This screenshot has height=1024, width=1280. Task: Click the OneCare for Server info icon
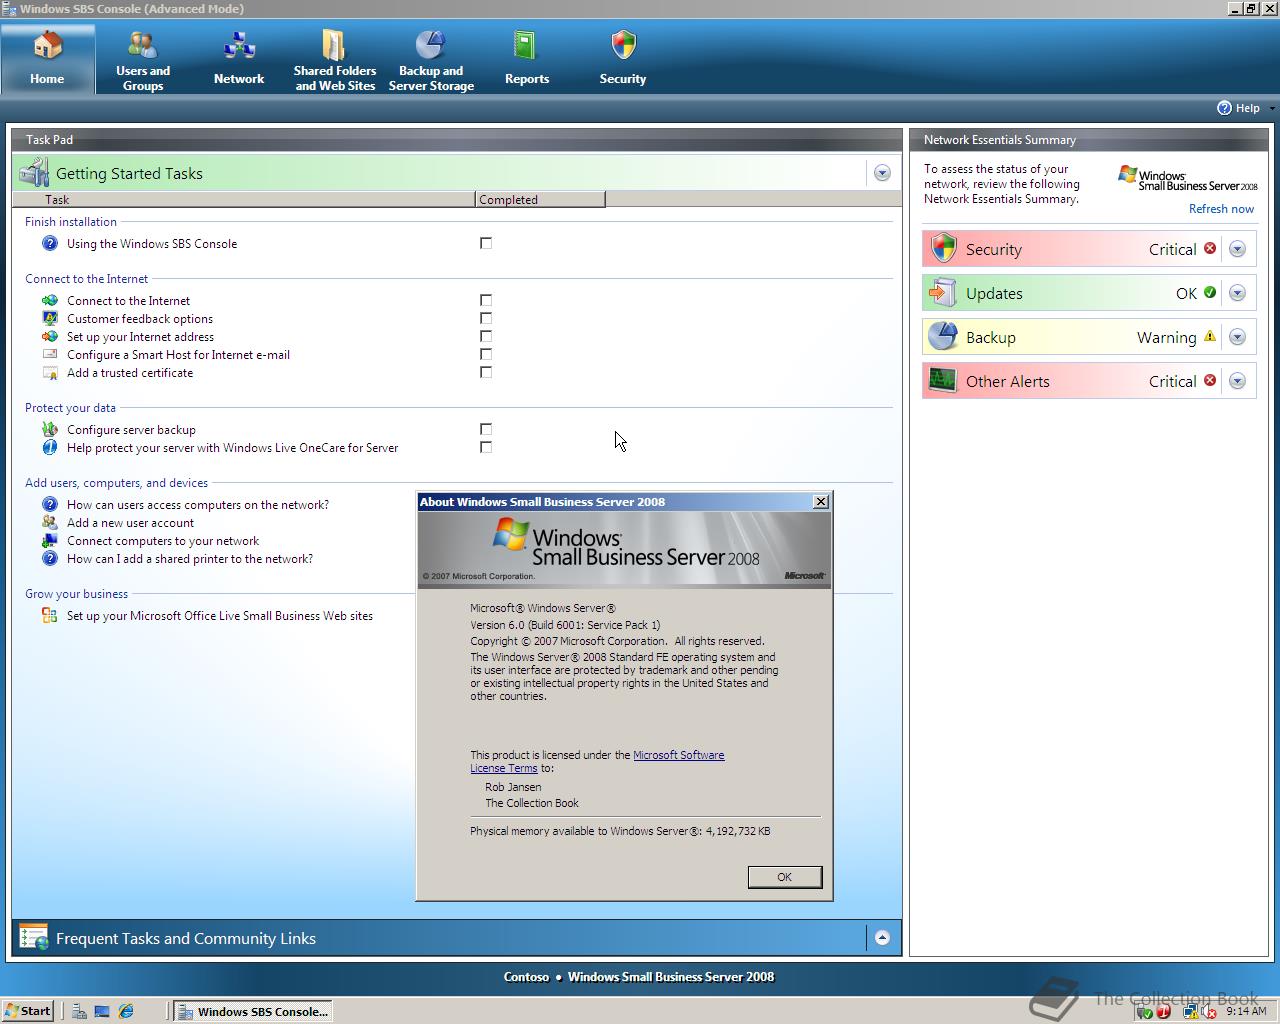click(50, 447)
